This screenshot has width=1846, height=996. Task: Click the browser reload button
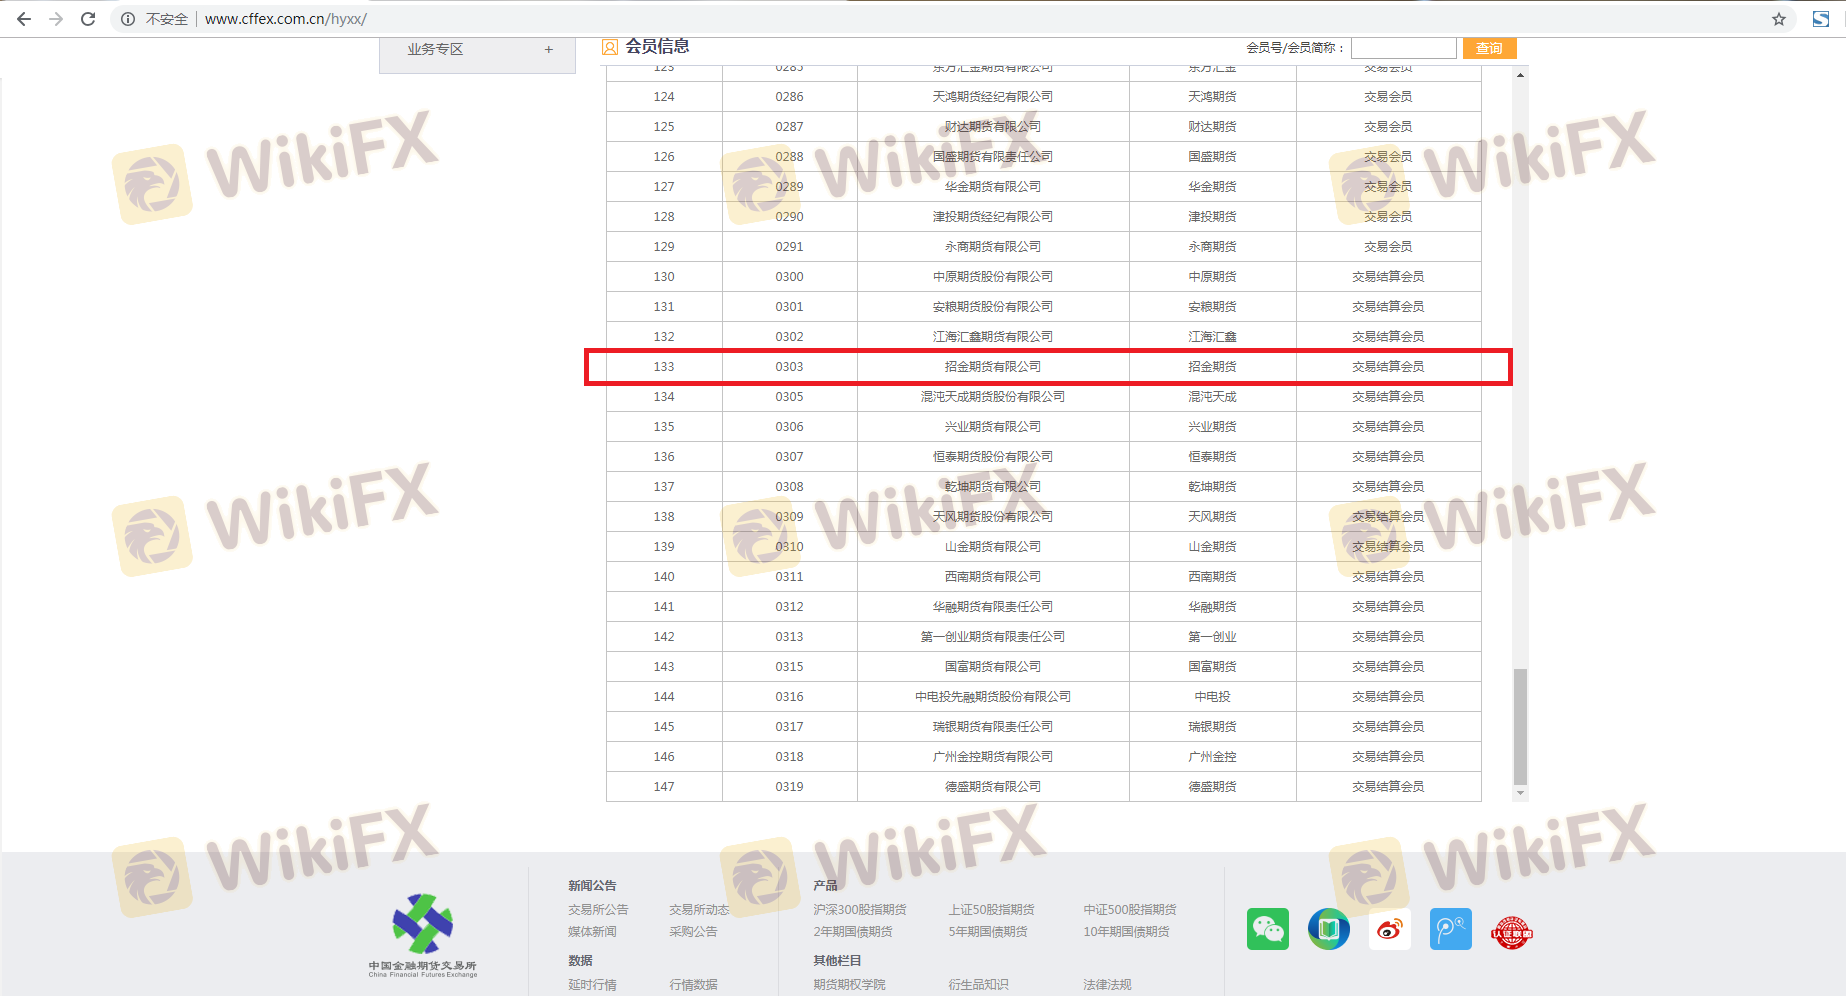point(88,19)
